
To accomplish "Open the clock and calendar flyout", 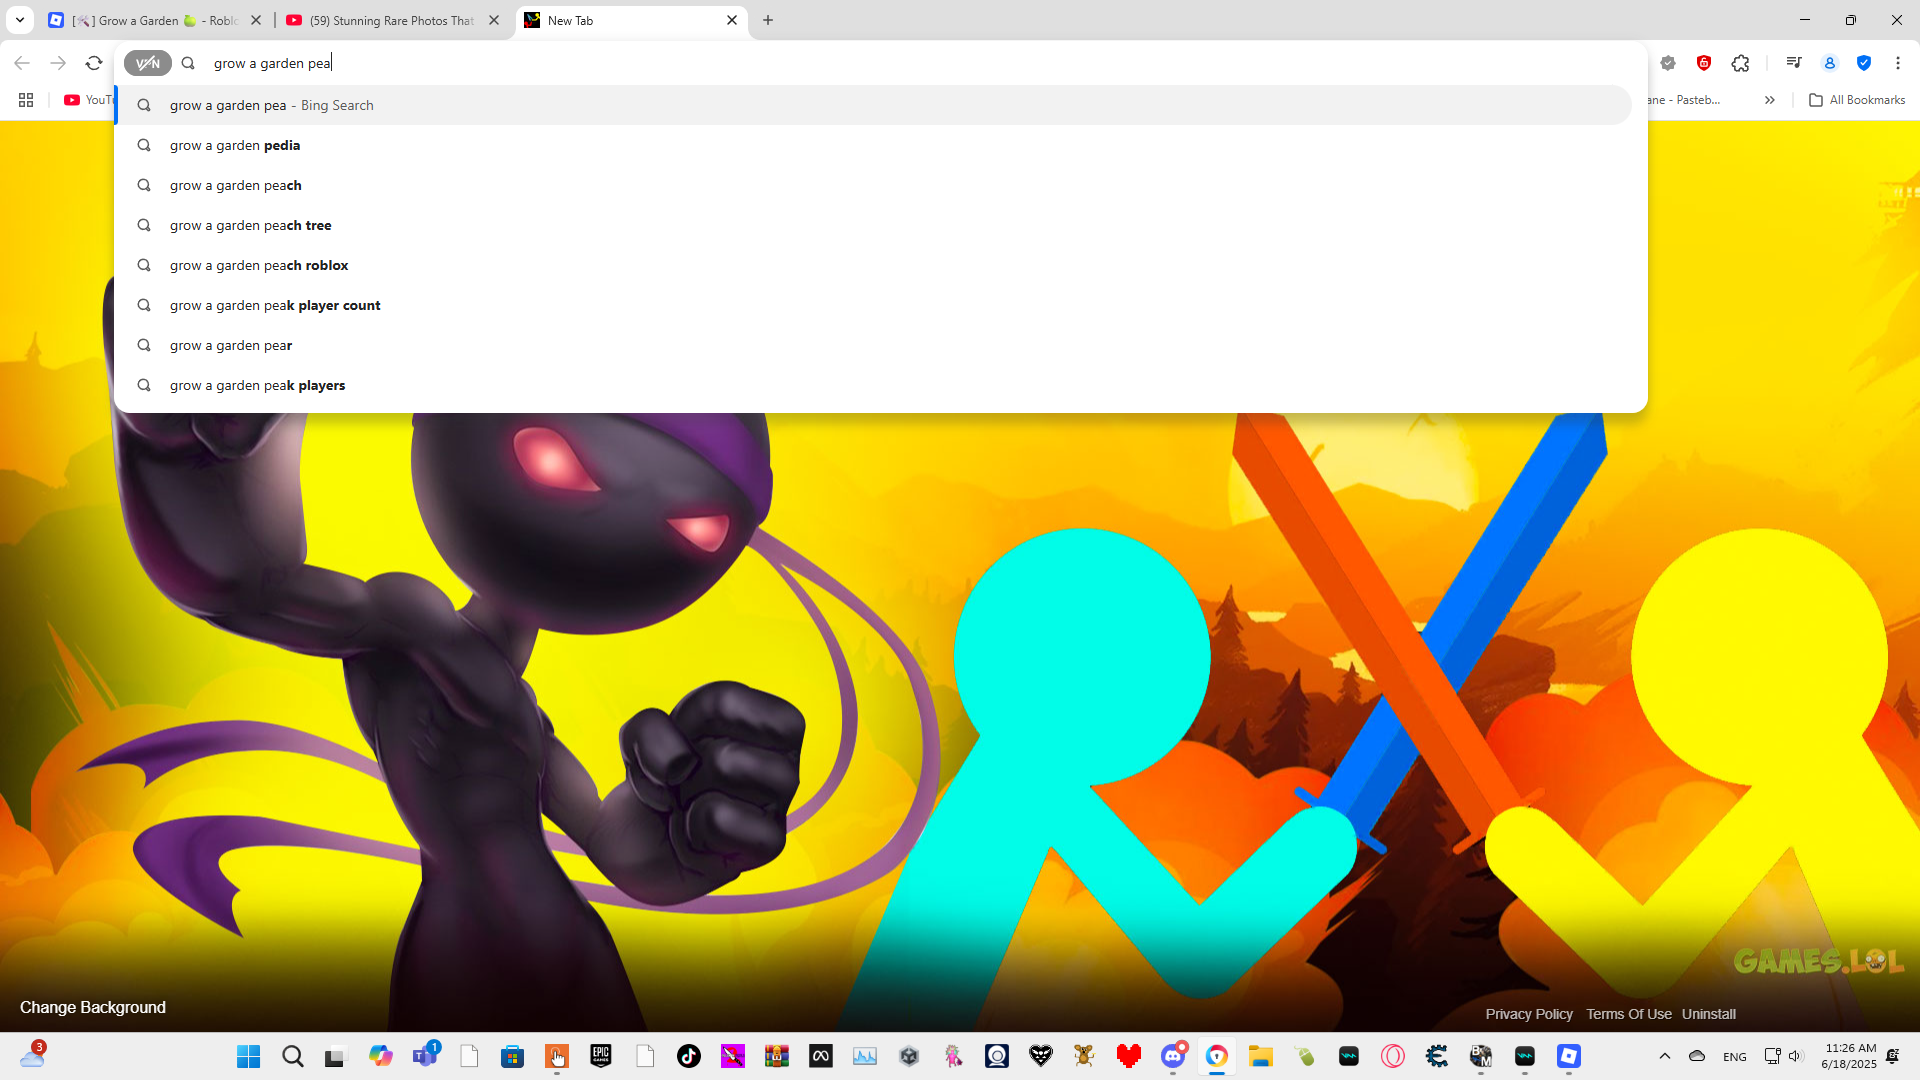I will (x=1849, y=1056).
